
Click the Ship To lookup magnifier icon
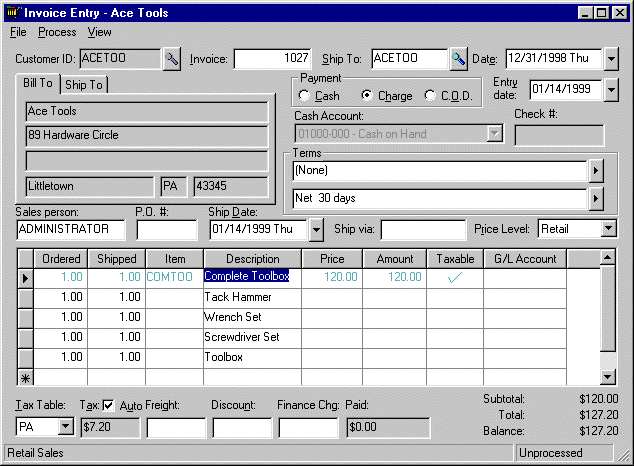click(x=459, y=59)
